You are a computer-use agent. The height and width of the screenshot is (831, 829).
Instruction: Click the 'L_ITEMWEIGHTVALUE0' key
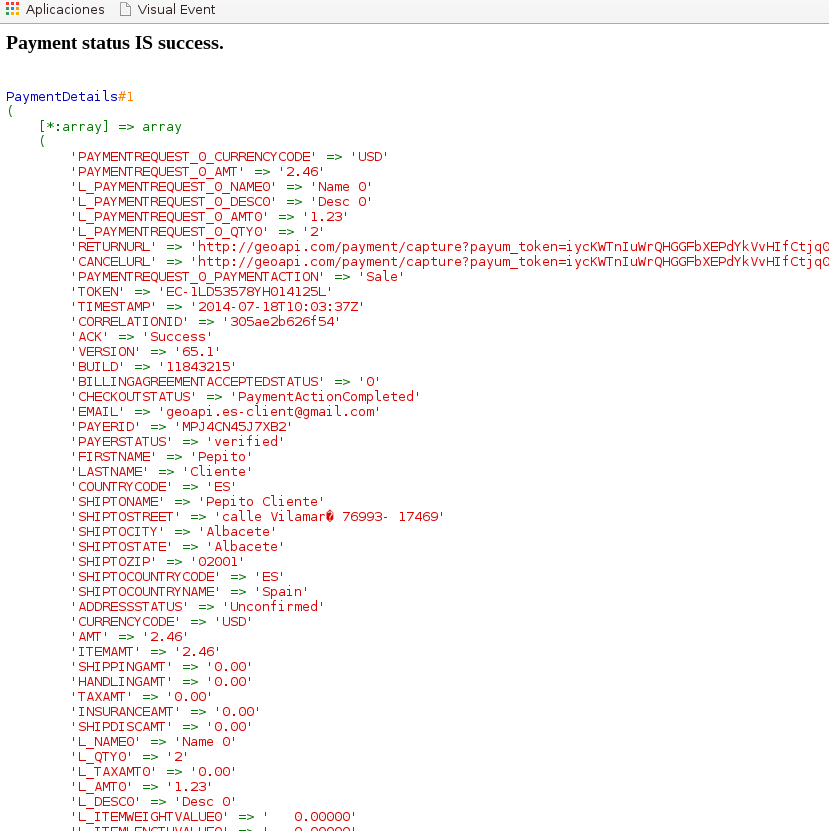click(149, 817)
